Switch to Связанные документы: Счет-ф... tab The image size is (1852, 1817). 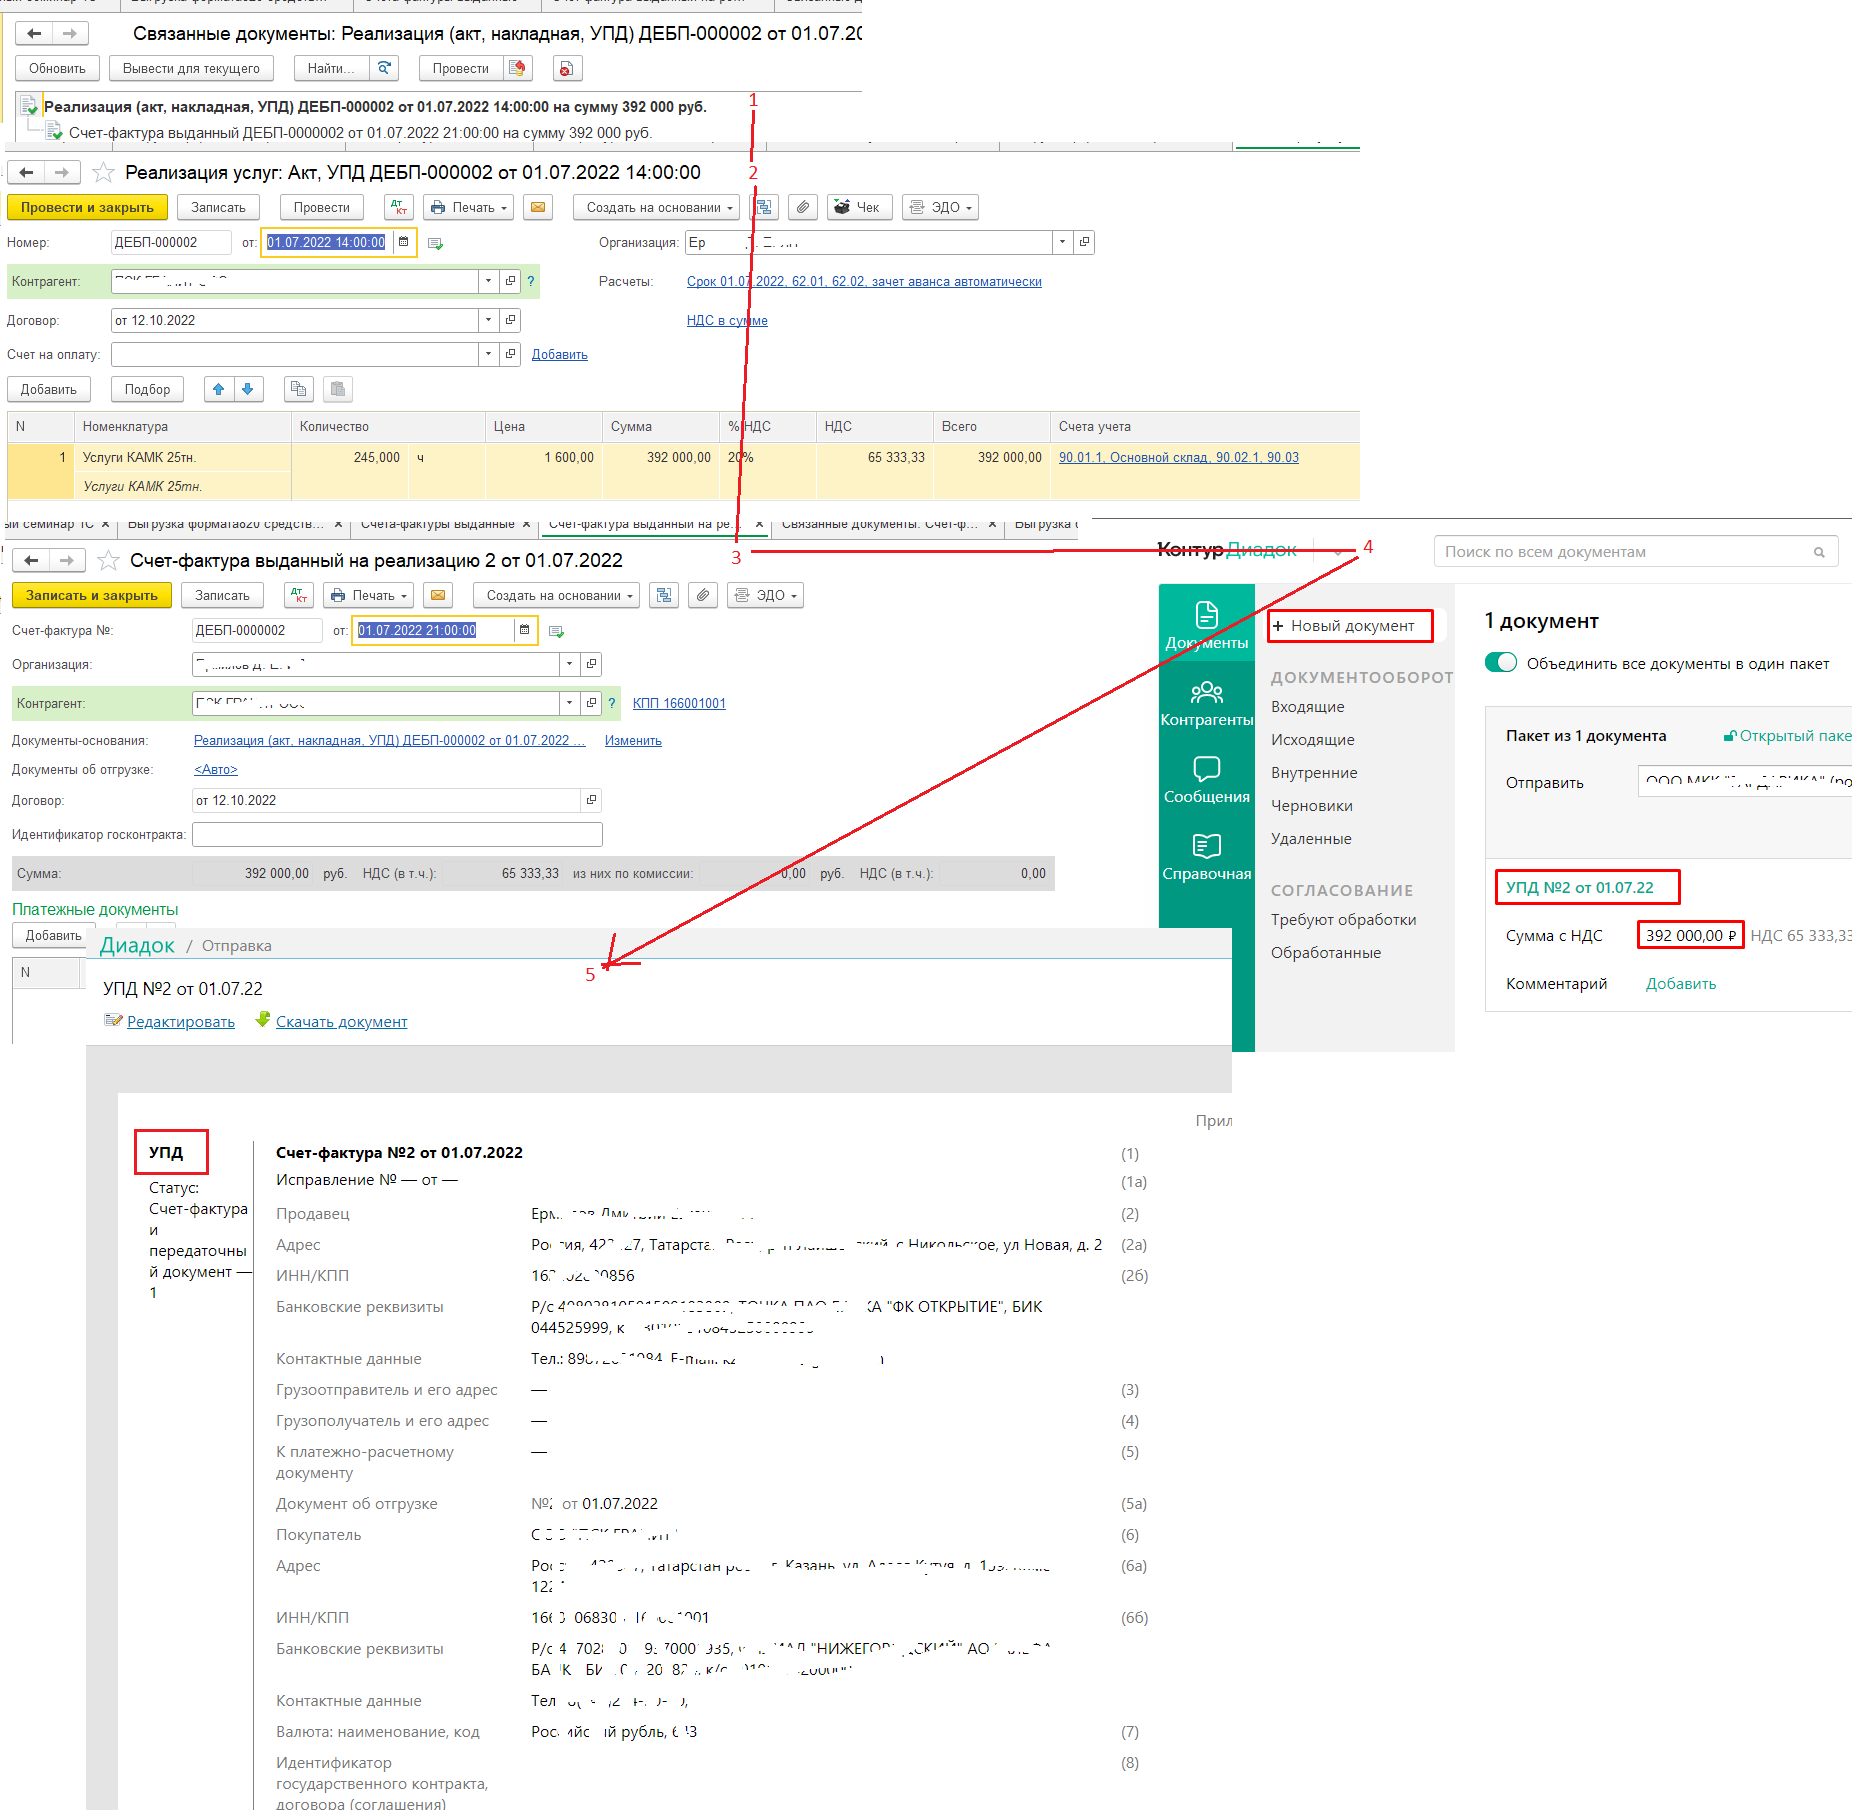coord(879,524)
